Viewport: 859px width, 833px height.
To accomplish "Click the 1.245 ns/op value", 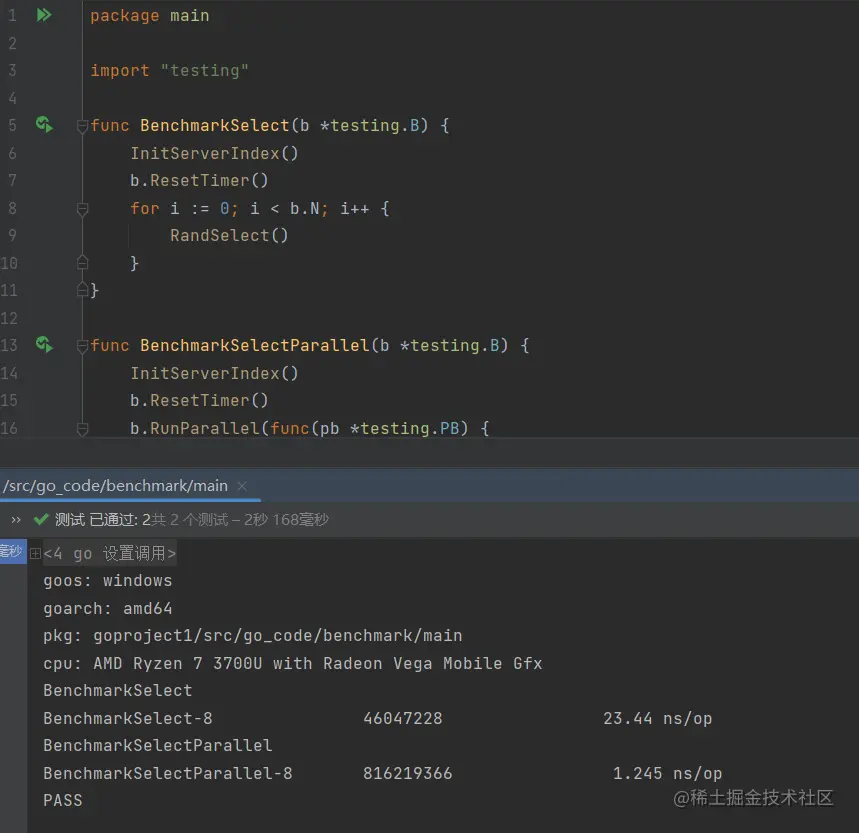I will tap(667, 773).
